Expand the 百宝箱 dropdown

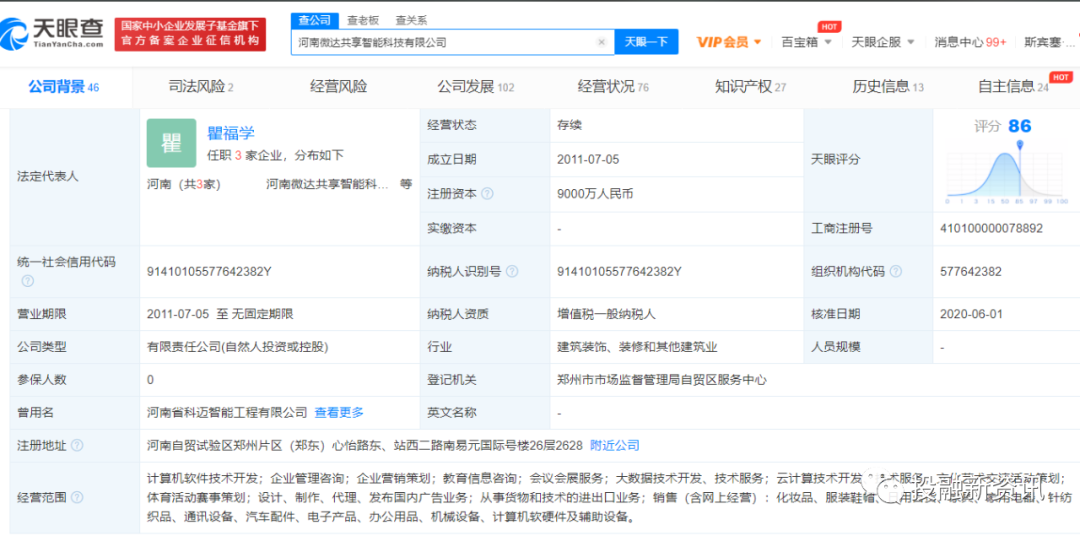pos(807,42)
